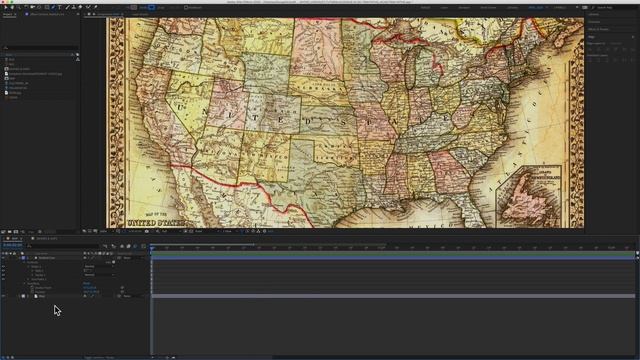This screenshot has width=640, height=360.
Task: Toggle visibility of Shape 1 group
Action: (x=3, y=267)
